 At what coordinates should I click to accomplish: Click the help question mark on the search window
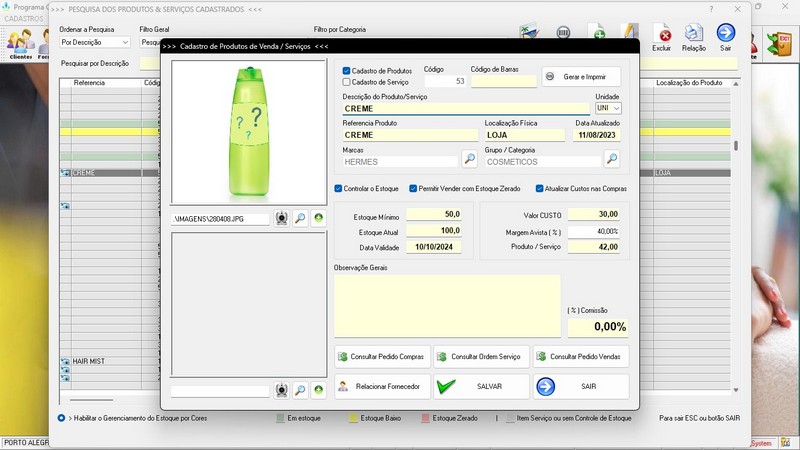711,9
